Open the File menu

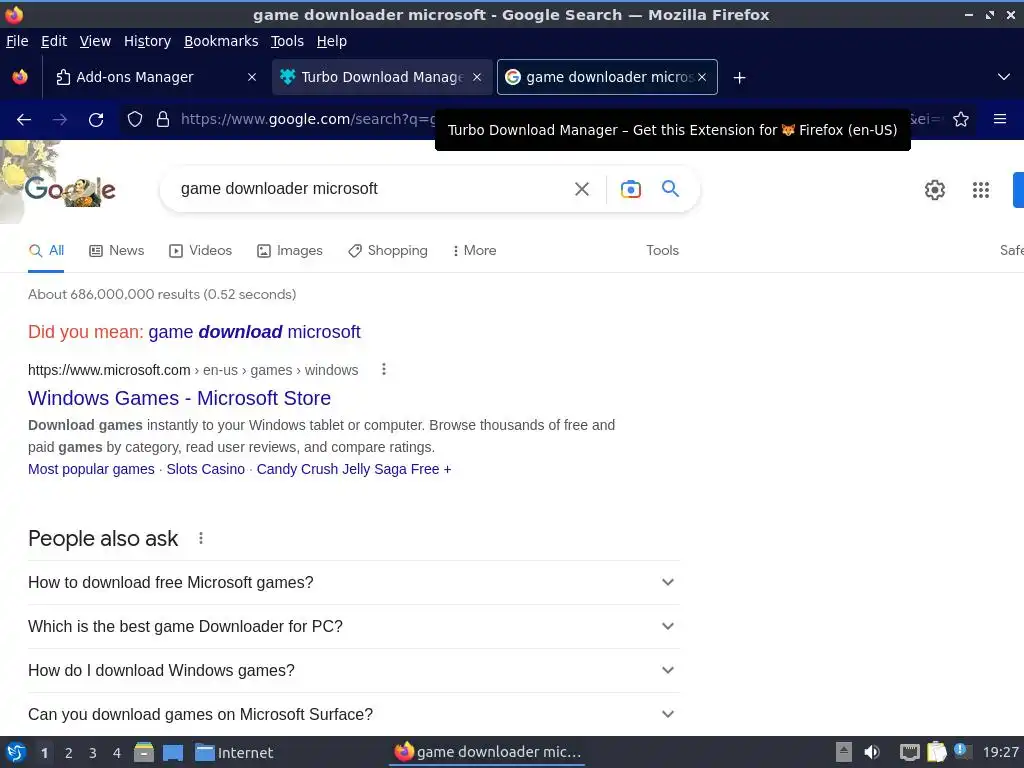17,41
